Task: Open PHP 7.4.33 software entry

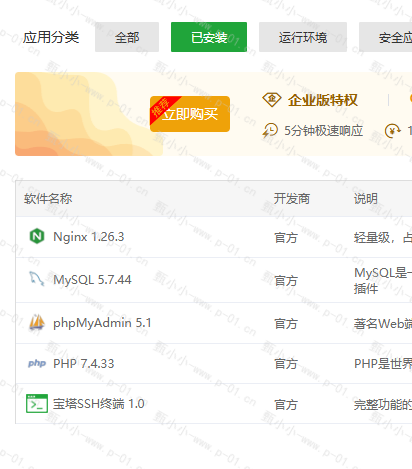Action: [84, 364]
